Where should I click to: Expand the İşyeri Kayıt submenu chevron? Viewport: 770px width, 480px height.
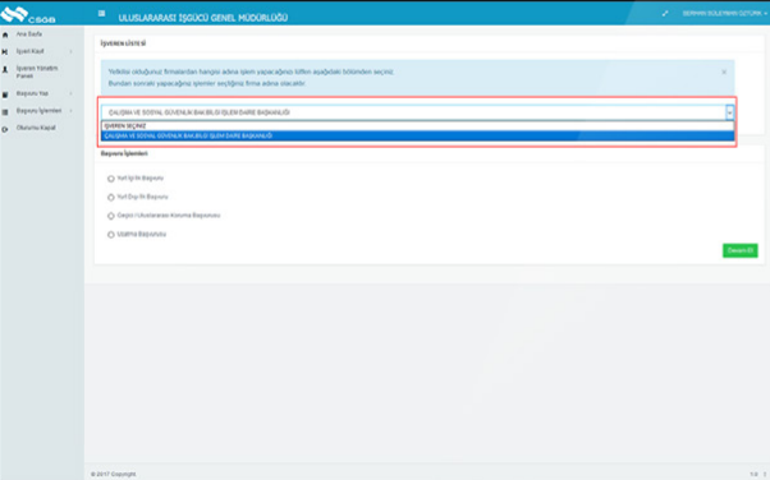tap(71, 51)
